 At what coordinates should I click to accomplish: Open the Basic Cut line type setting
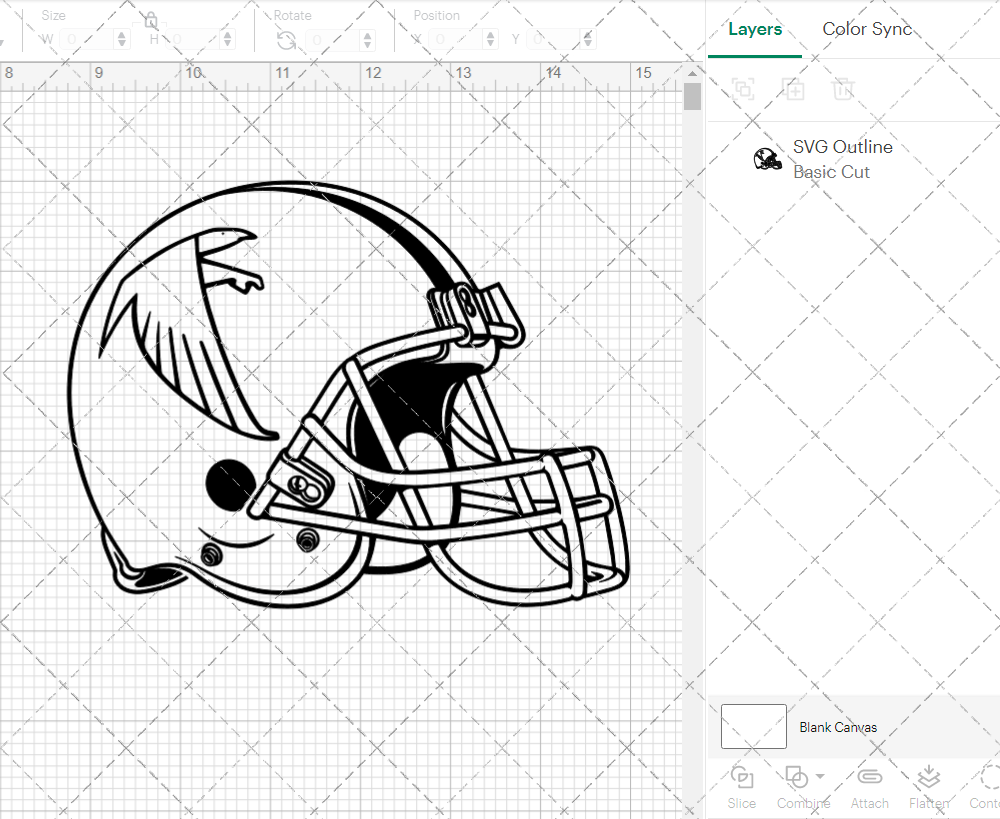coord(831,172)
